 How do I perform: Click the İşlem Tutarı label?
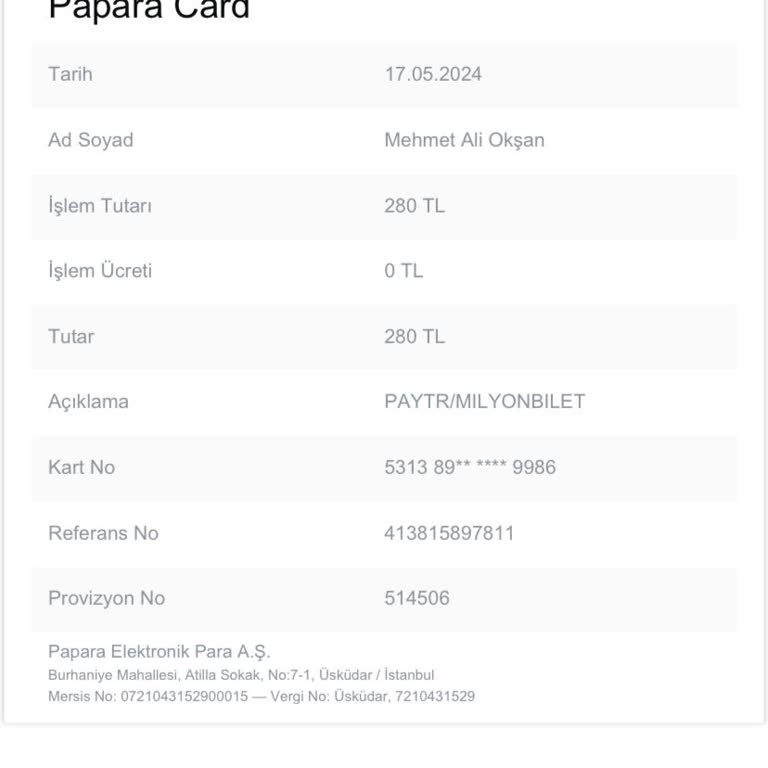(99, 206)
